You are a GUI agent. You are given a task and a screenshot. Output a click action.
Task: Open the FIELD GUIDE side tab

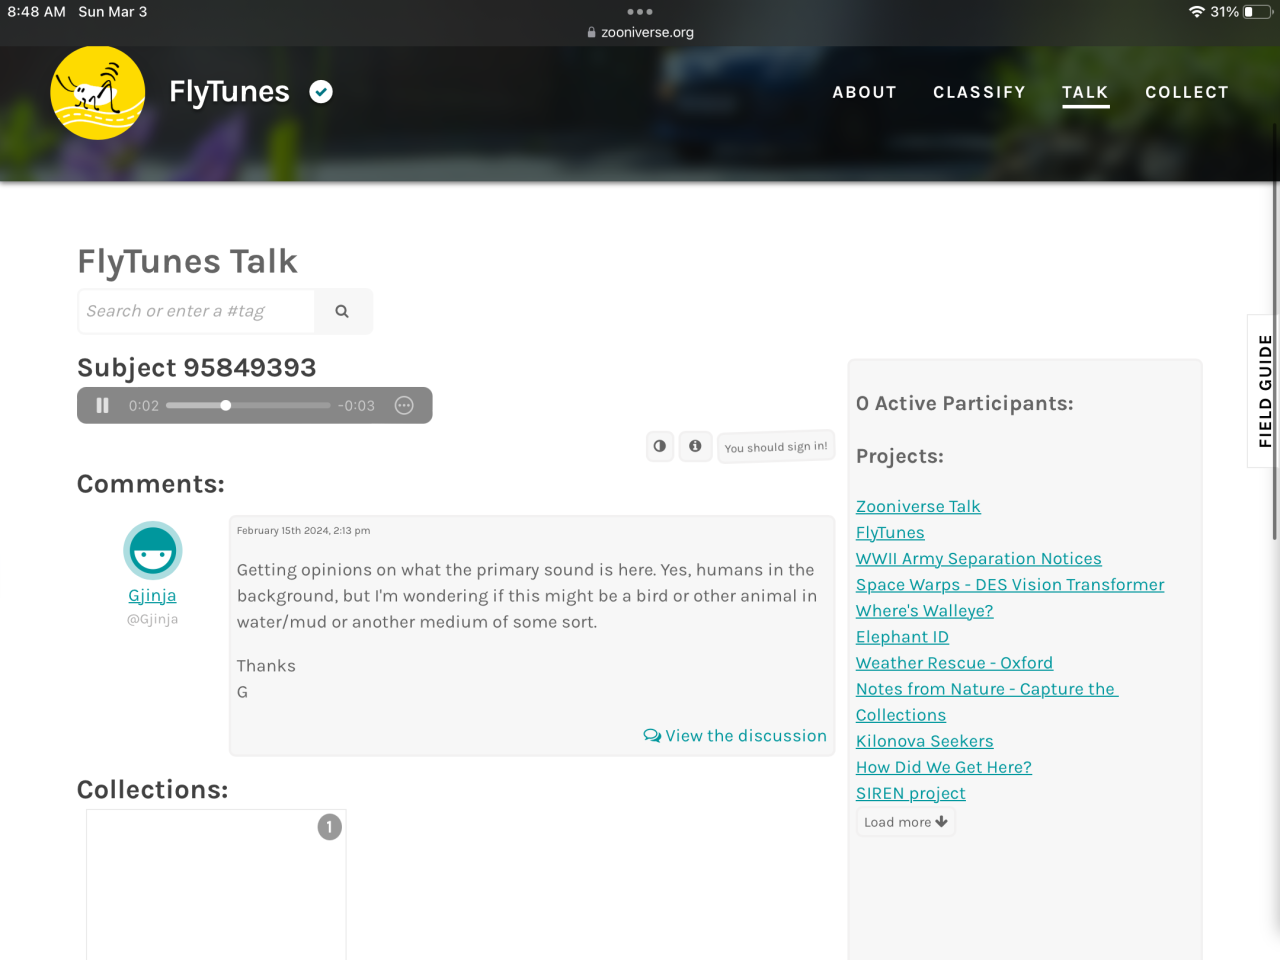1264,391
